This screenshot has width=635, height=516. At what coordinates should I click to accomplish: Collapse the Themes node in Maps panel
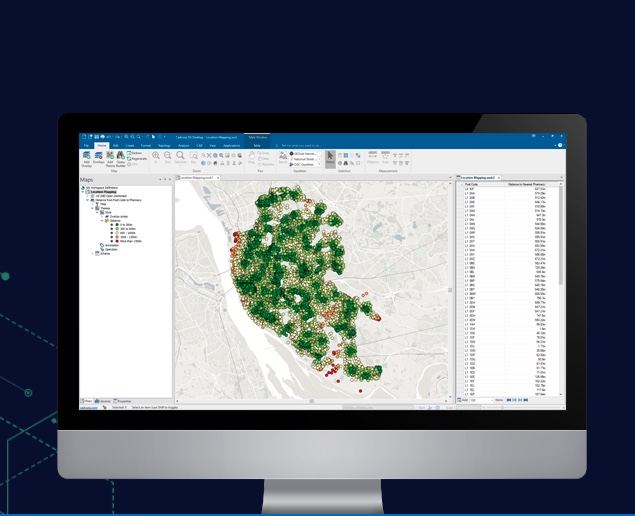[x=91, y=208]
